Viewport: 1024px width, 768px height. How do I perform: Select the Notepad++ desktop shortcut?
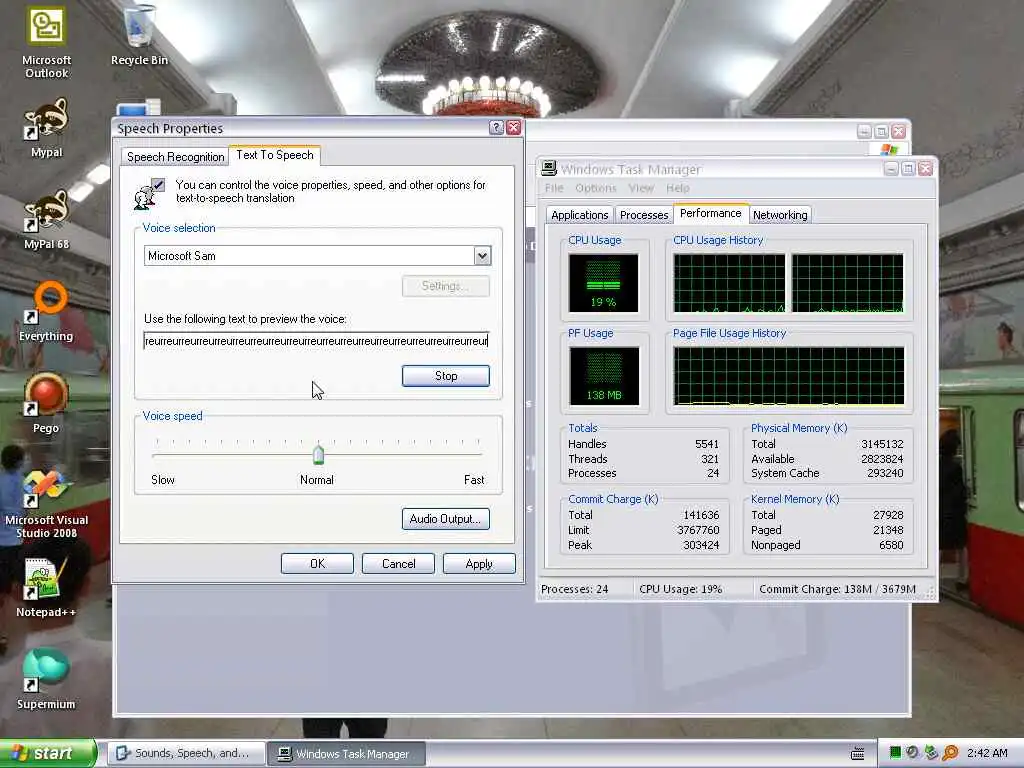pyautogui.click(x=46, y=588)
